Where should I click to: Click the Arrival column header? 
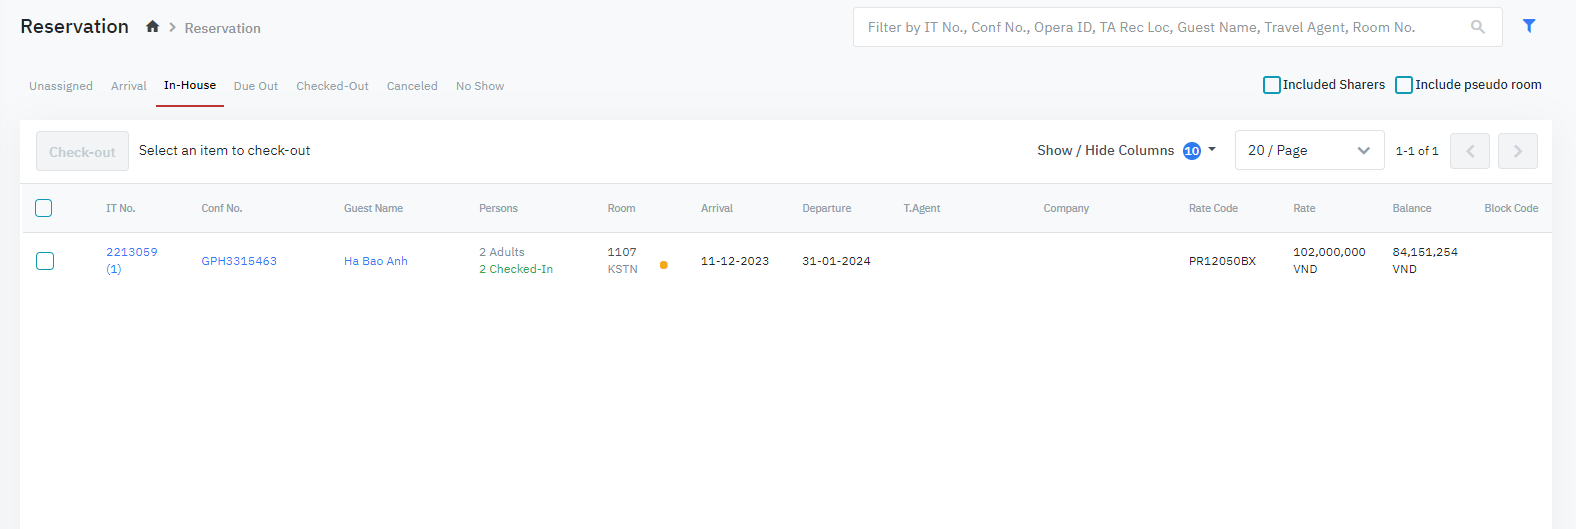(717, 208)
